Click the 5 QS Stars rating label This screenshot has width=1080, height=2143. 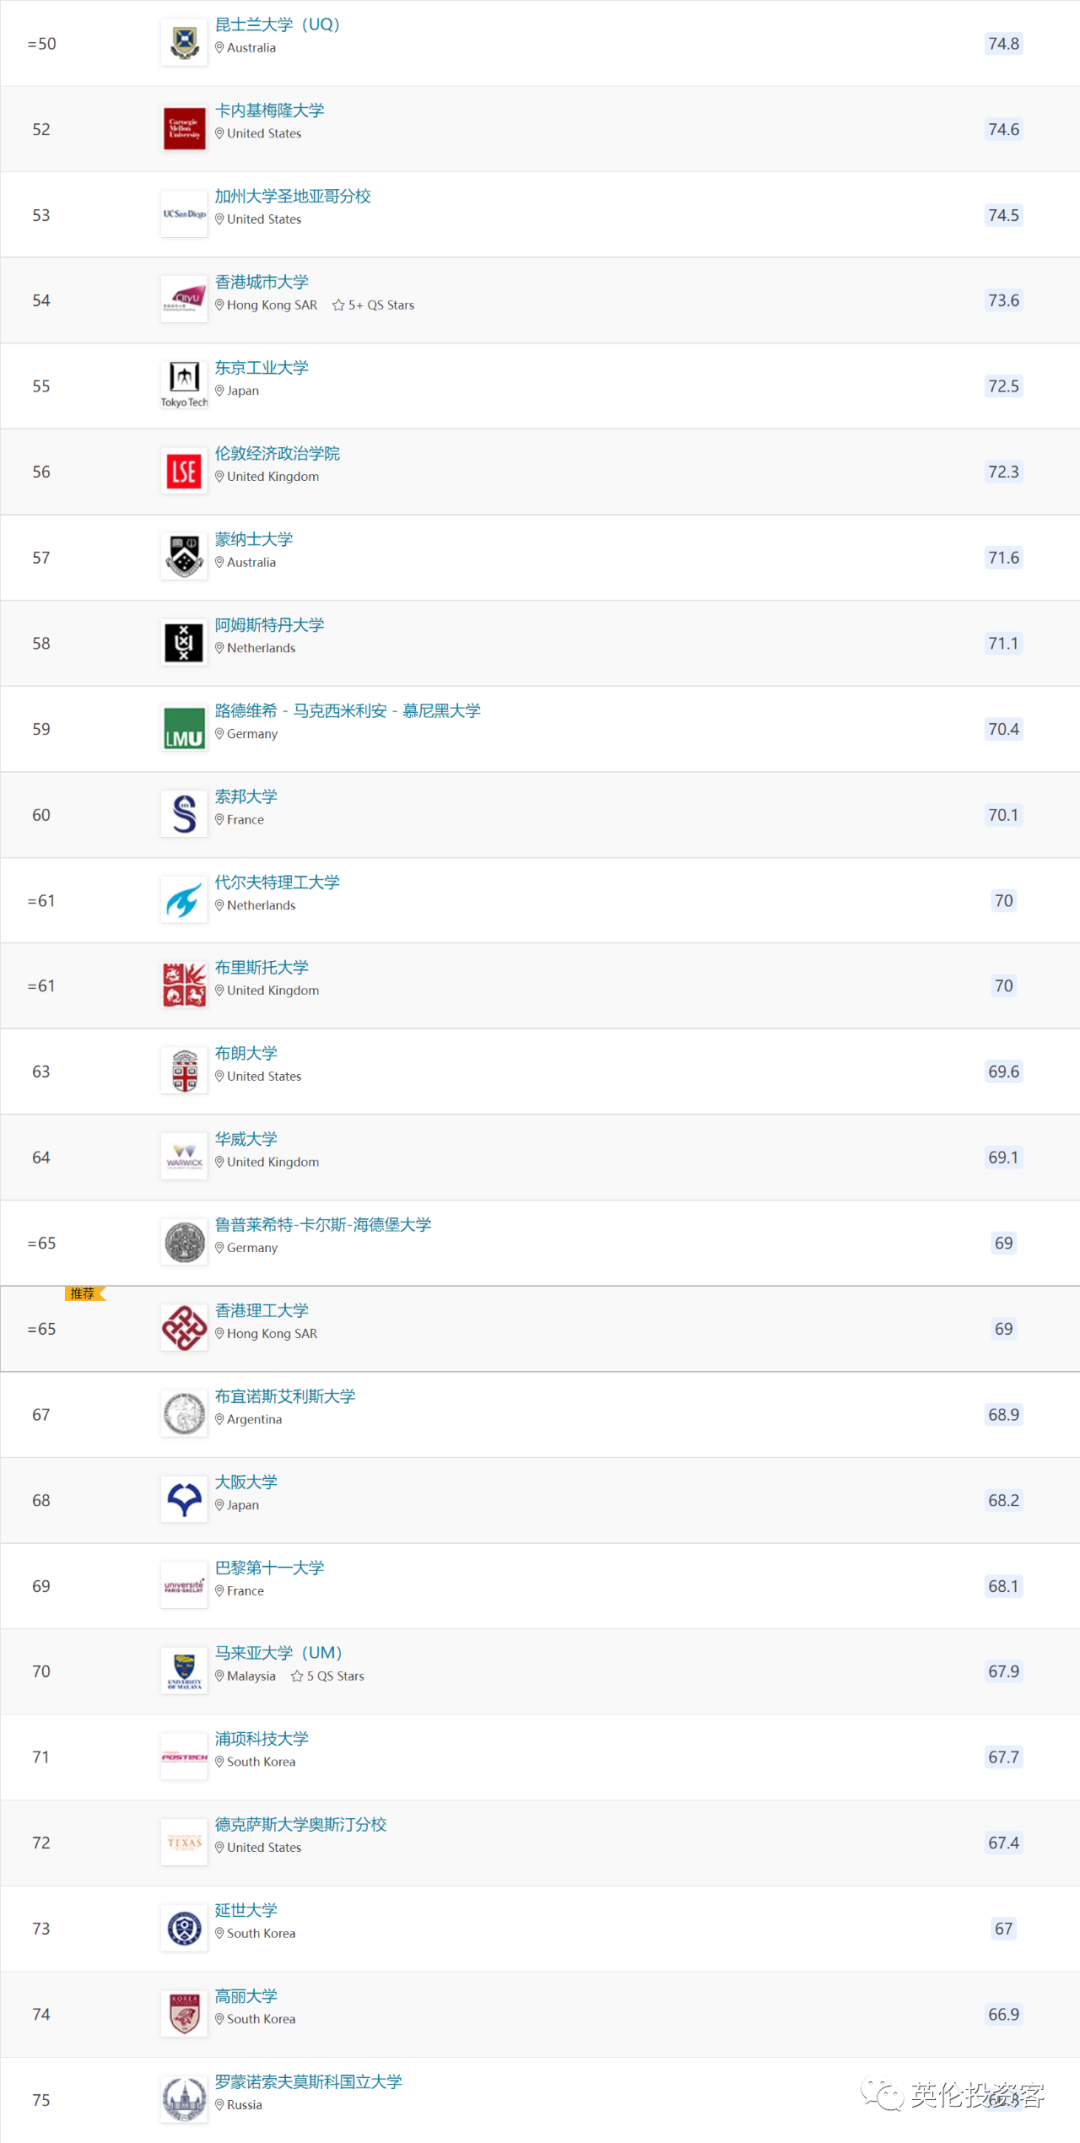[328, 1676]
